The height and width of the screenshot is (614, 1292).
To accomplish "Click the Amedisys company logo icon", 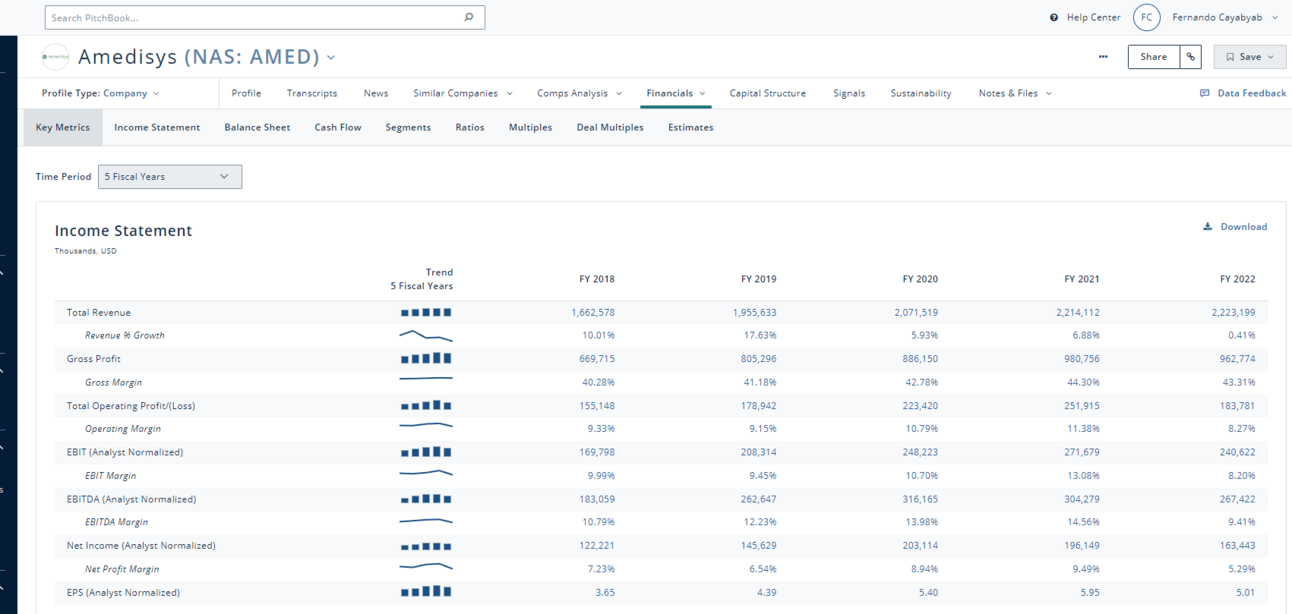I will (55, 57).
